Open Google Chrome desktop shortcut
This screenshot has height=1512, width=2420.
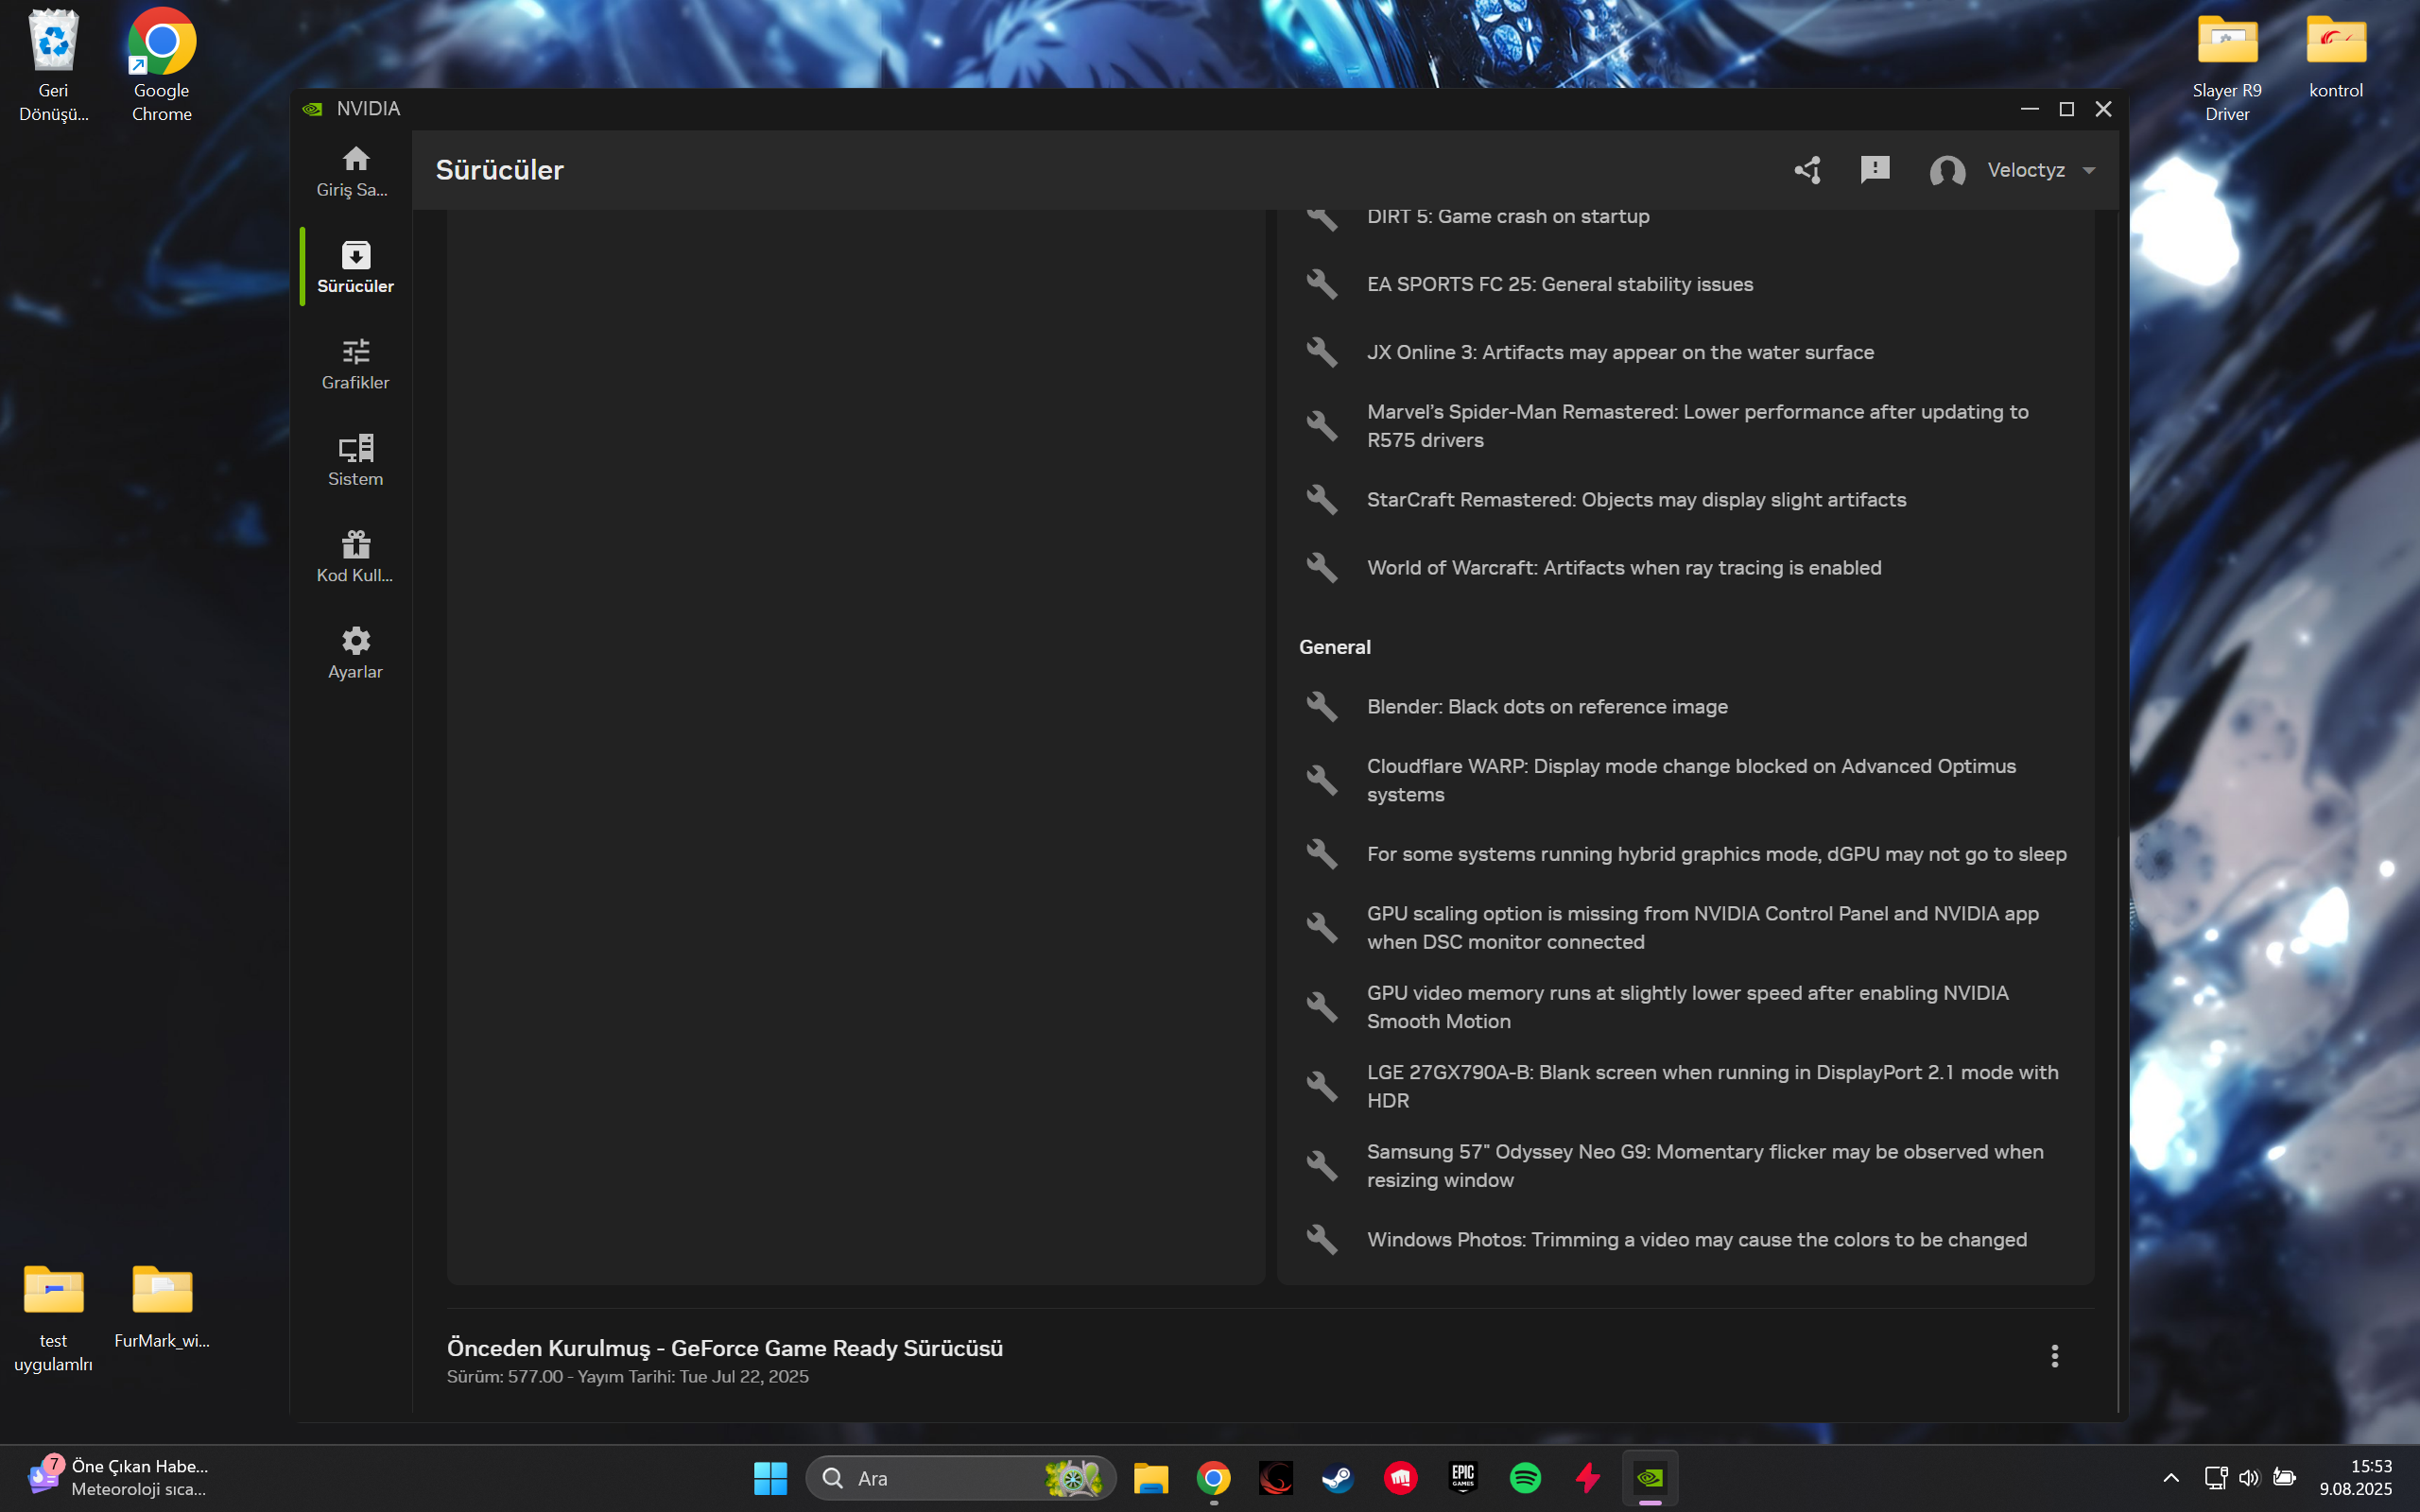(162, 65)
